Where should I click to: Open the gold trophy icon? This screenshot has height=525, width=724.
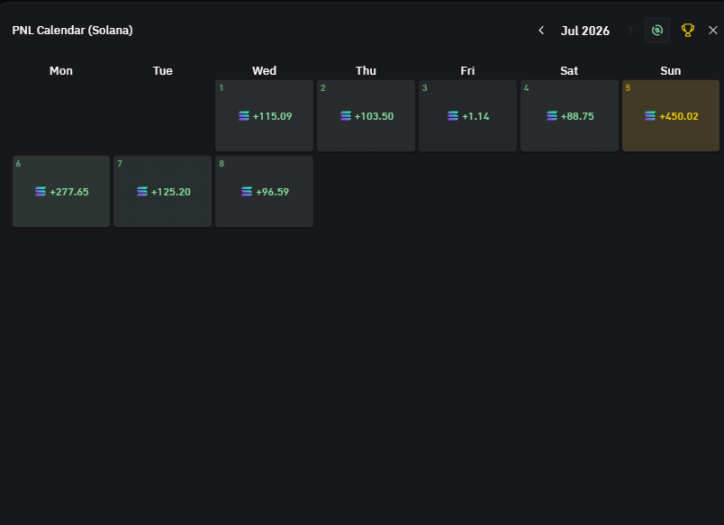(x=688, y=30)
